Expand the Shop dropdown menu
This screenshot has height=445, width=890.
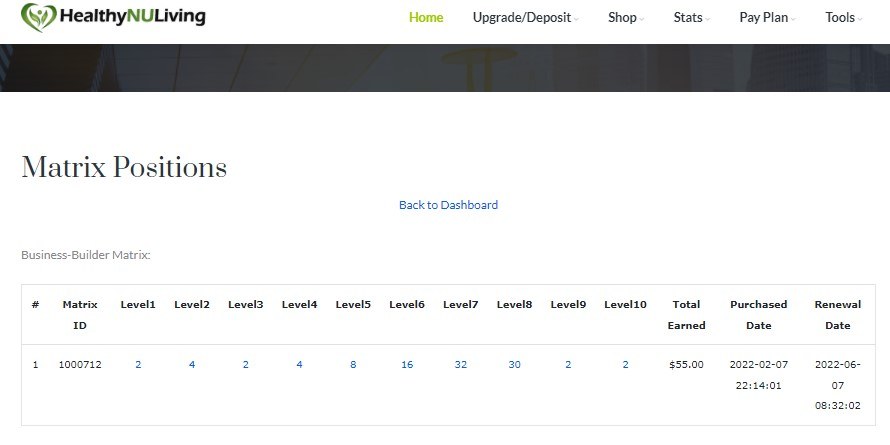(626, 18)
